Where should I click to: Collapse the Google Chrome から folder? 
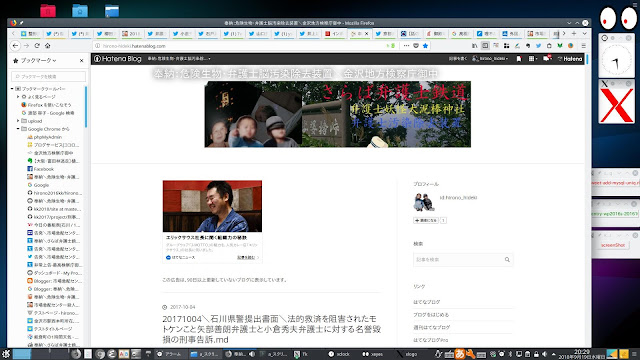(x=18, y=129)
